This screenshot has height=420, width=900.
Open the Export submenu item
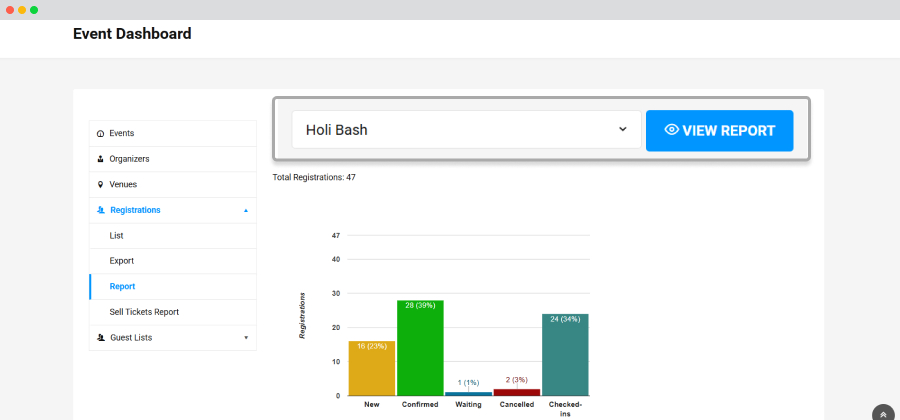point(173,261)
